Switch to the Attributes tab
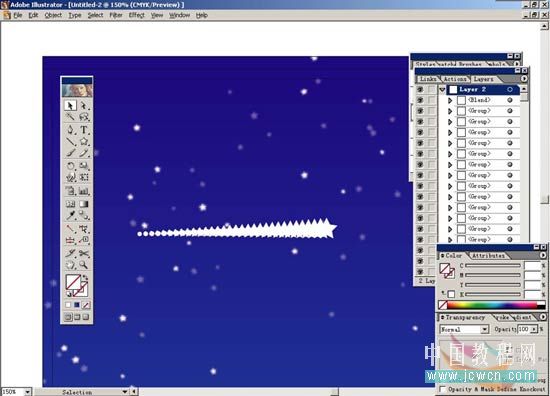This screenshot has width=550, height=396. [488, 256]
